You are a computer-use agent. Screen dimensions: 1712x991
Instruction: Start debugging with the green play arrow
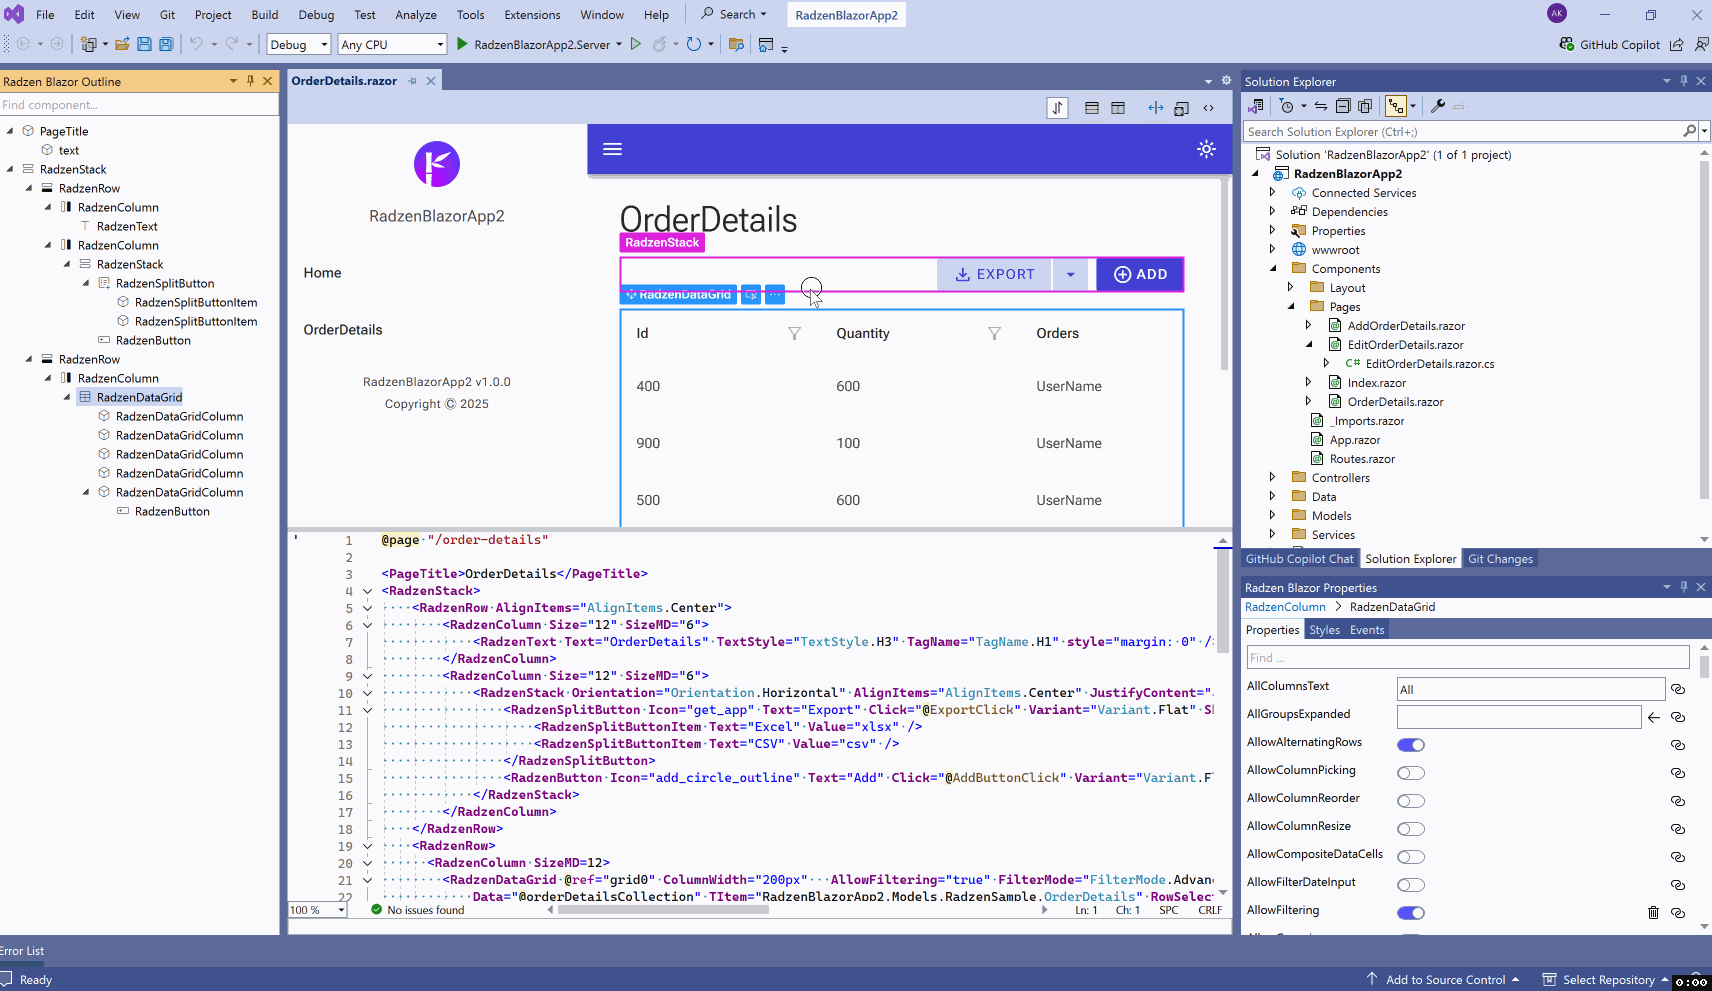pyautogui.click(x=462, y=44)
